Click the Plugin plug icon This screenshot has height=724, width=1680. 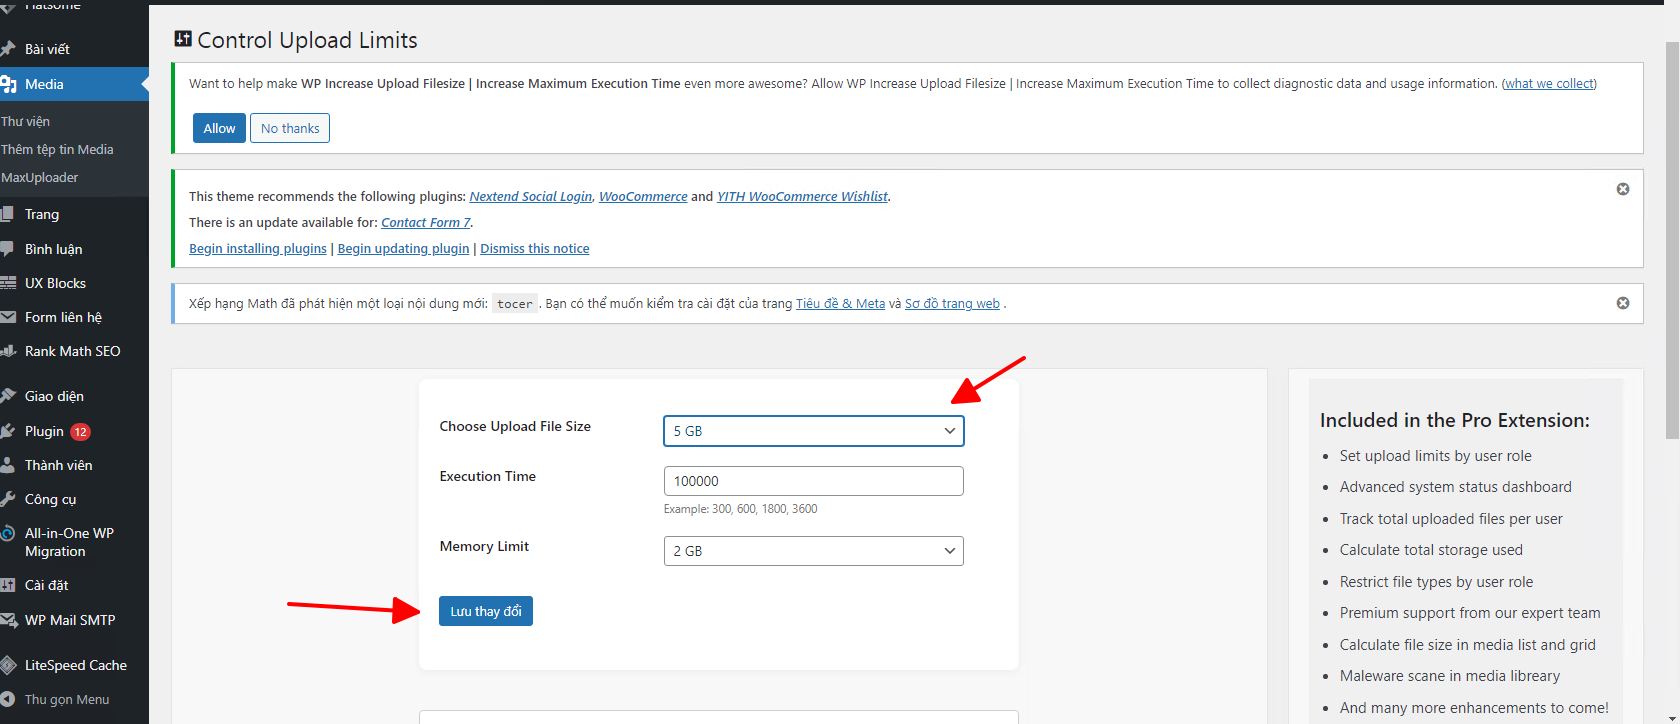coord(8,431)
